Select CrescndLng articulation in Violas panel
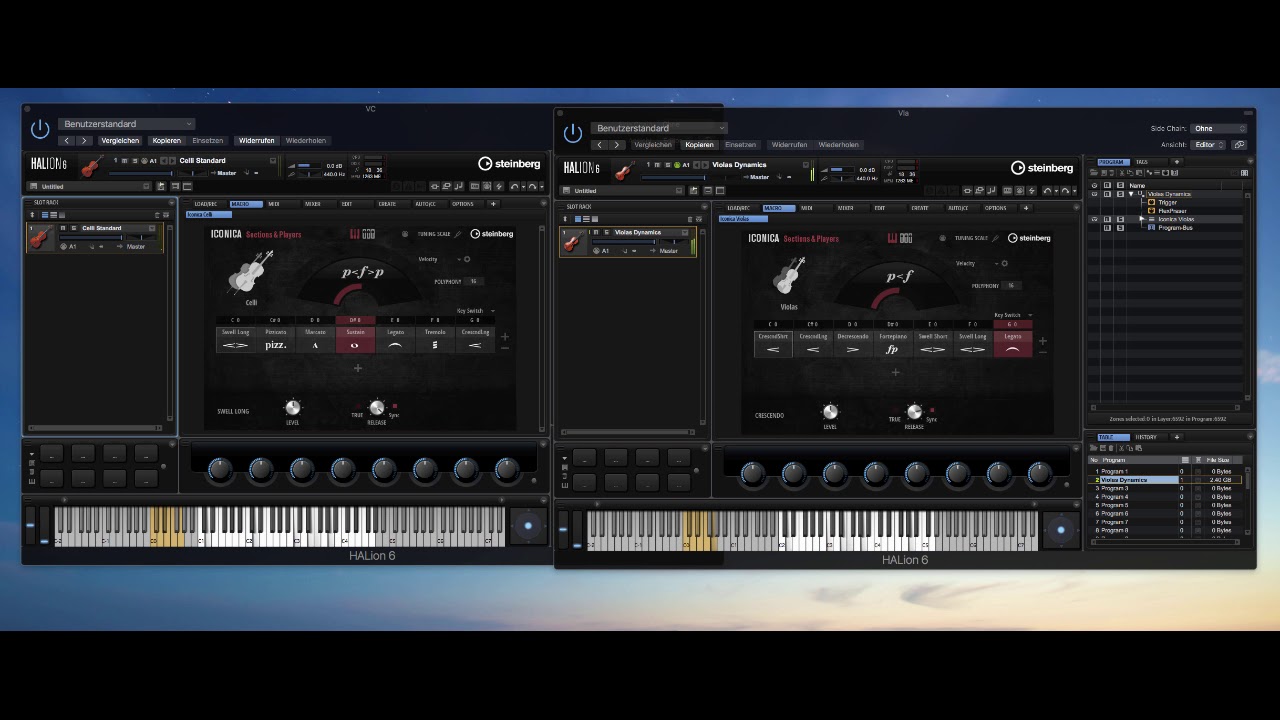1280x720 pixels. tap(813, 344)
